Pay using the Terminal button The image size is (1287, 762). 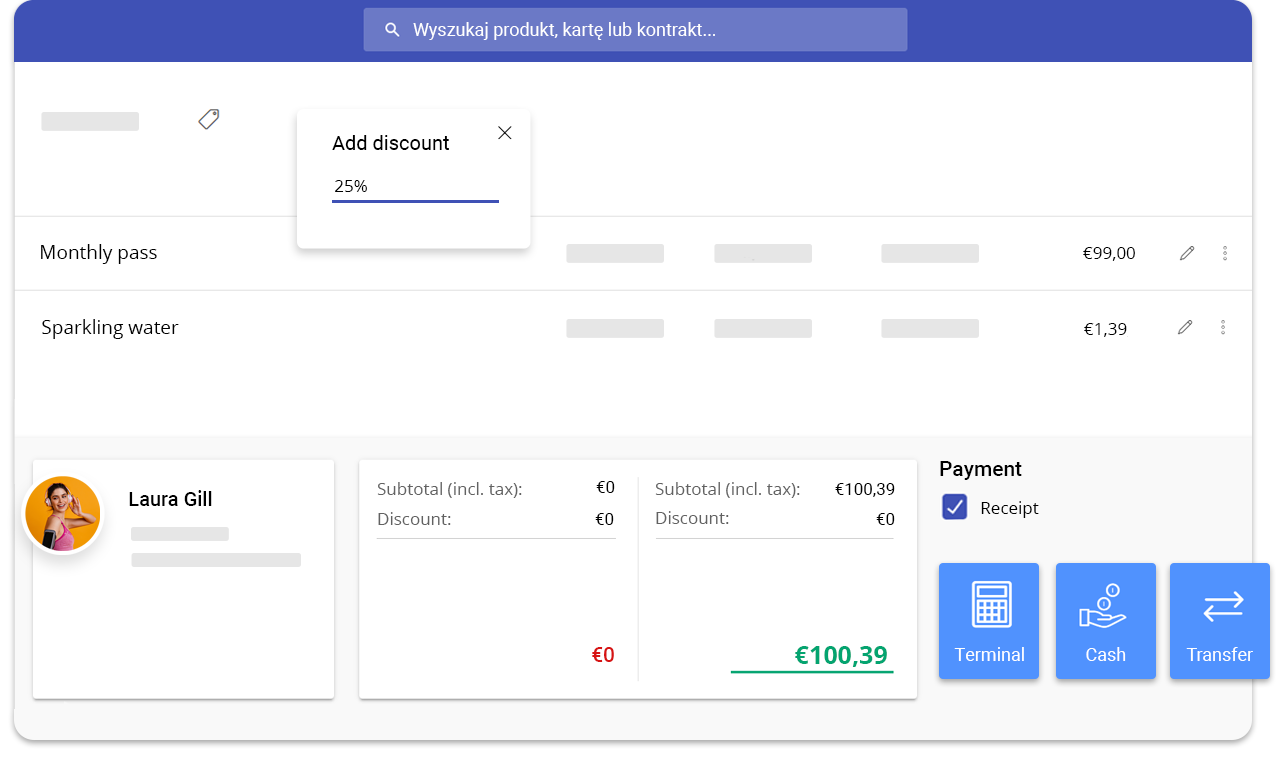click(989, 621)
